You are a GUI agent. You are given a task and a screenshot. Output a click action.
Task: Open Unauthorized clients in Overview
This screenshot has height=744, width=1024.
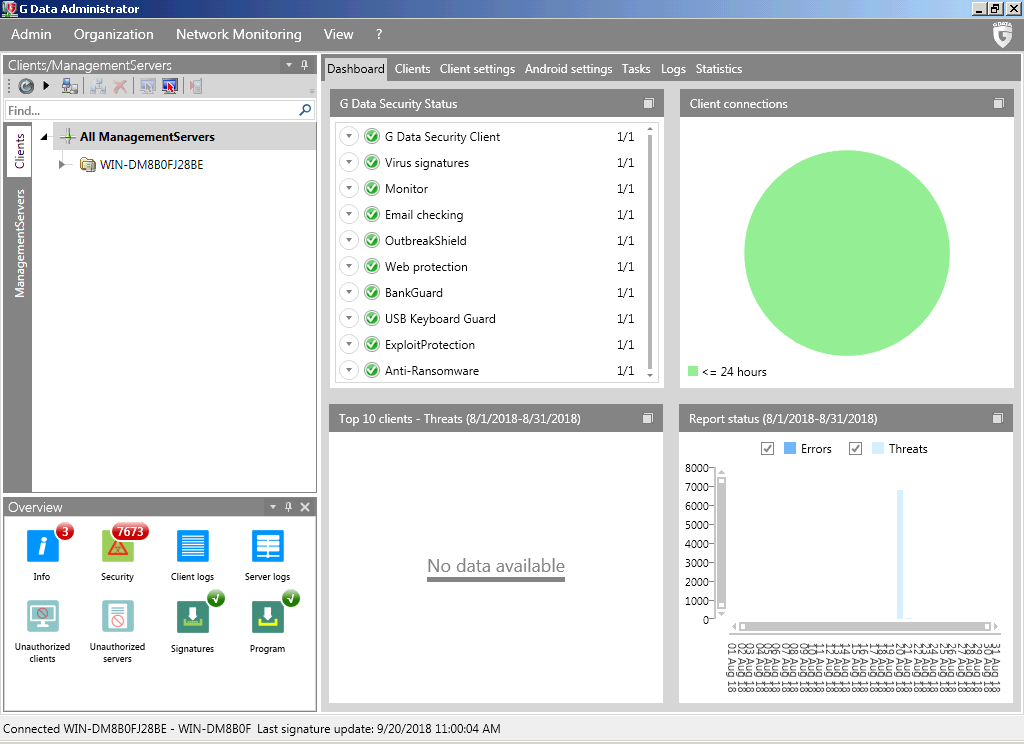click(42, 618)
